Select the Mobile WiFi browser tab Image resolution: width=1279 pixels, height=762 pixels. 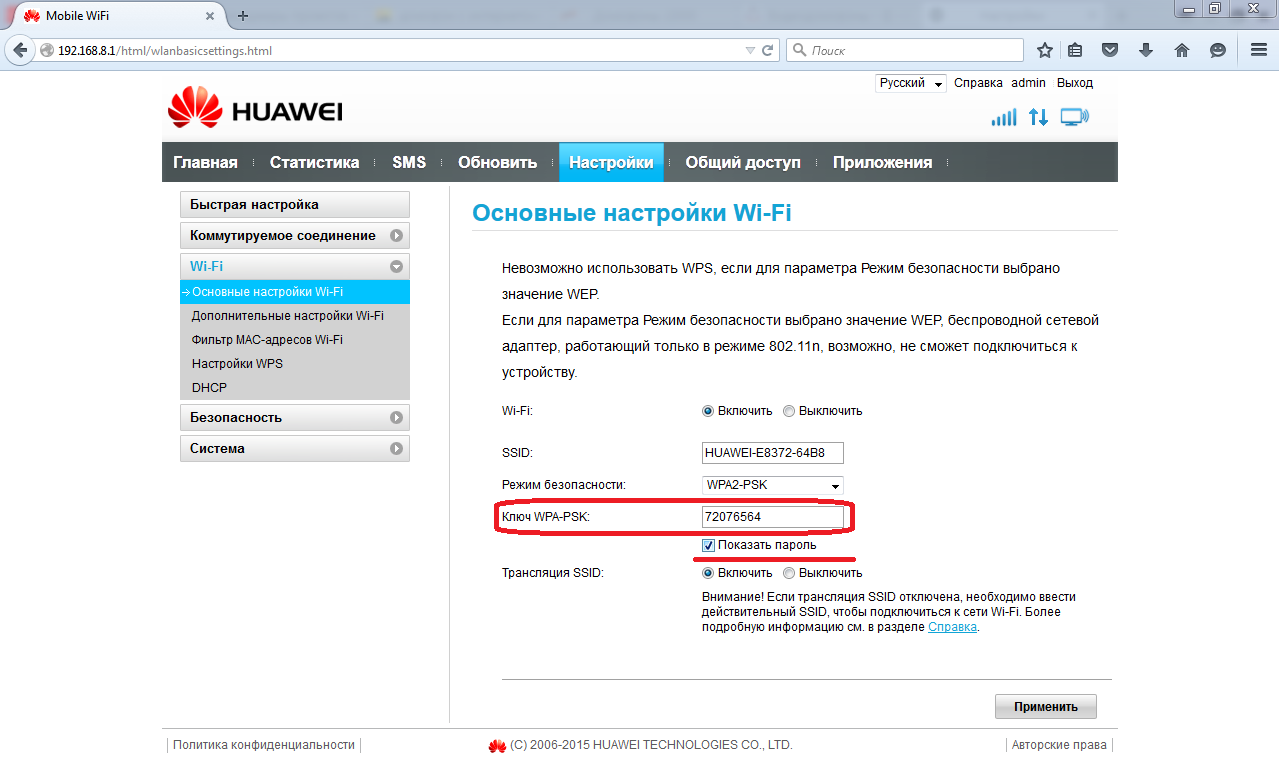click(118, 16)
